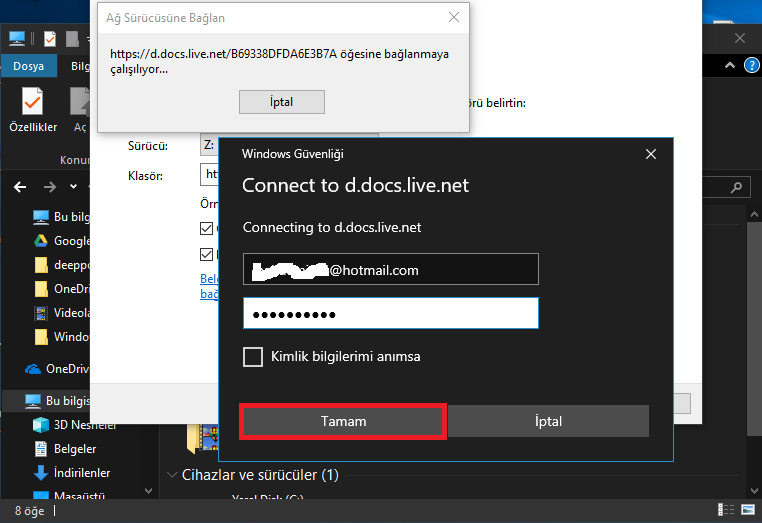
Task: Select the yellow deepp folder in quick access
Action: 61,265
